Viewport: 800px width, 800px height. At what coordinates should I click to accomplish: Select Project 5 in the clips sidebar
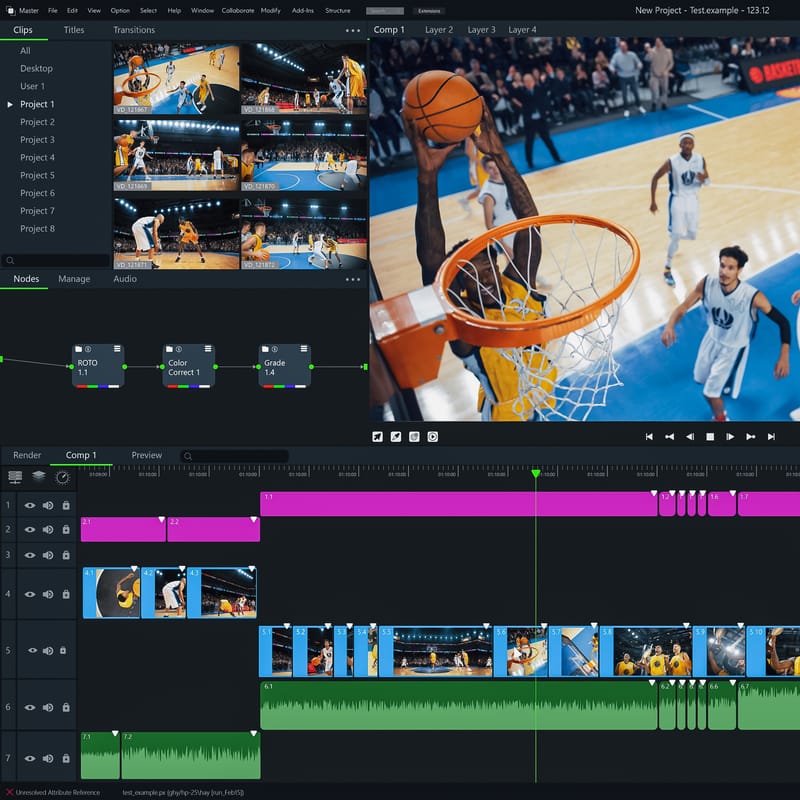(40, 175)
